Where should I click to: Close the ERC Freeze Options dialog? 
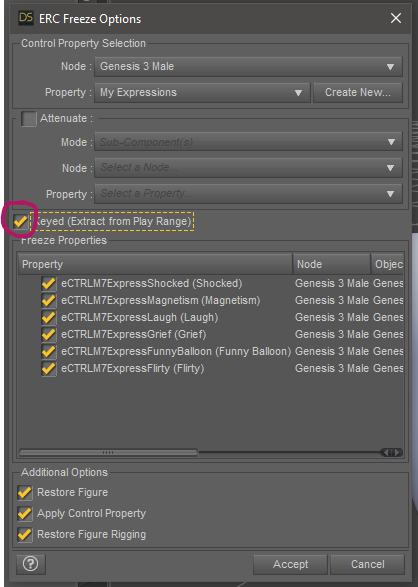396,18
